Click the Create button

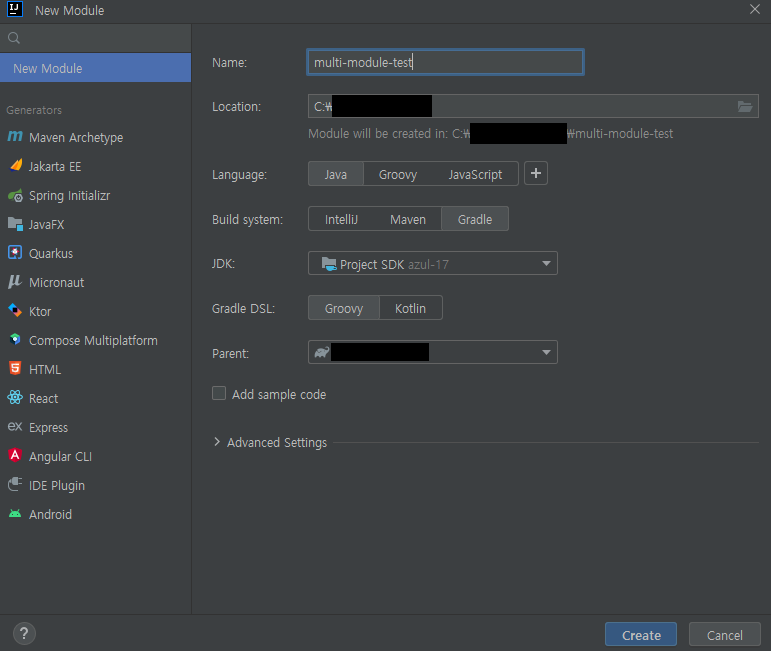641,635
